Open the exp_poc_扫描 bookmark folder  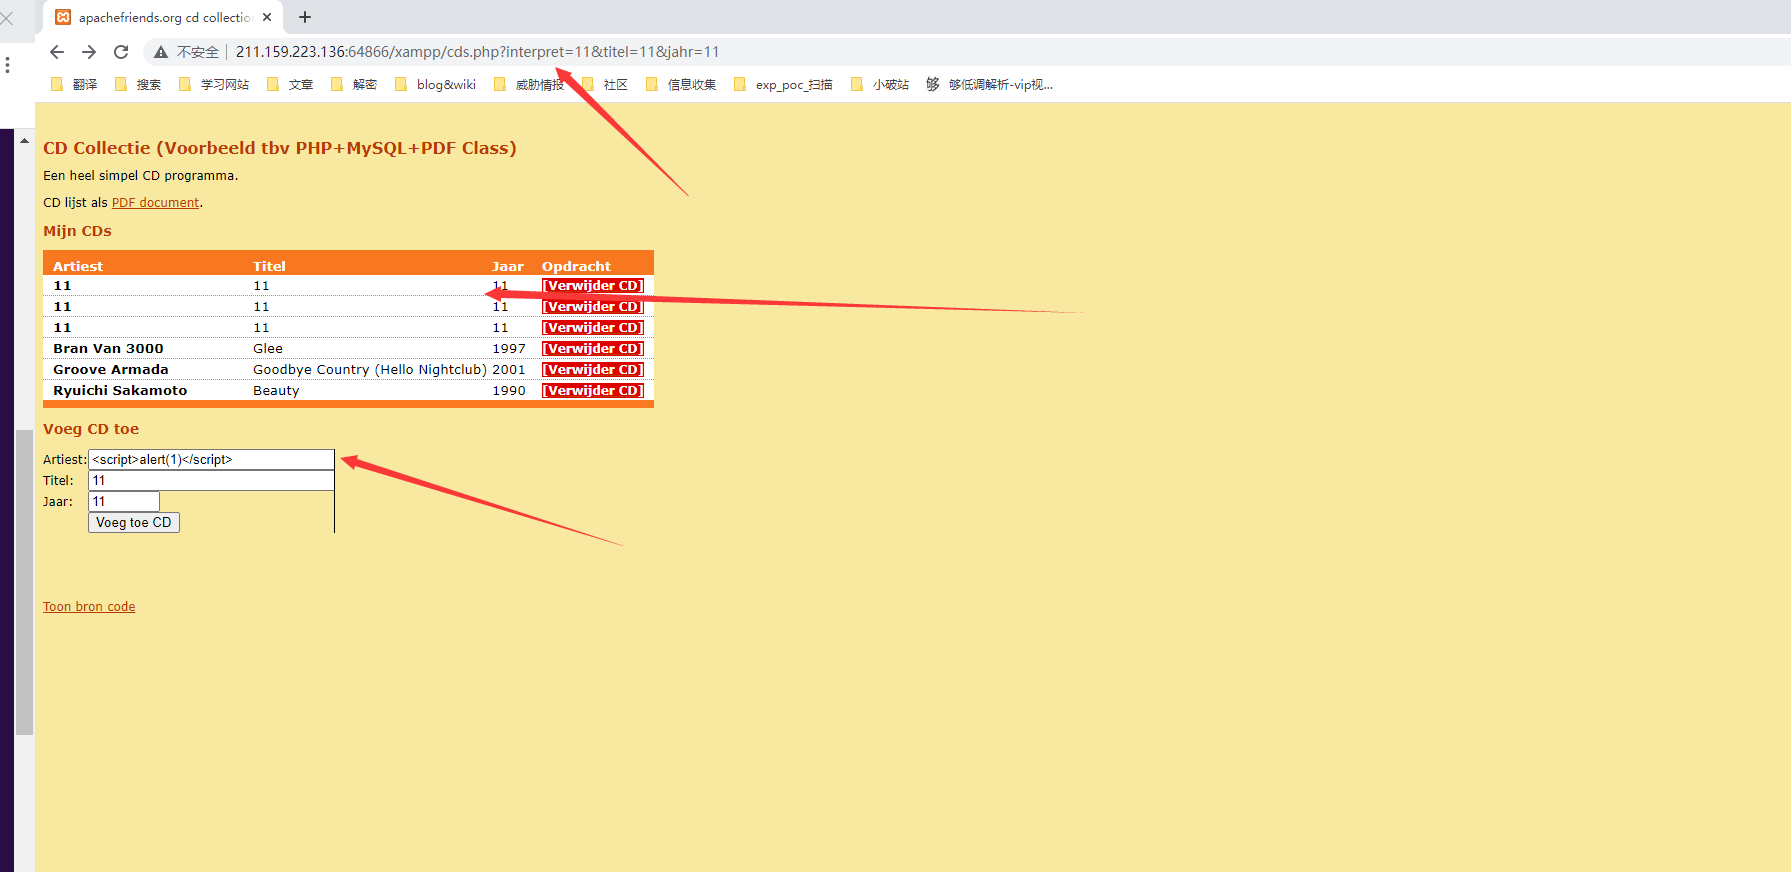(x=783, y=85)
